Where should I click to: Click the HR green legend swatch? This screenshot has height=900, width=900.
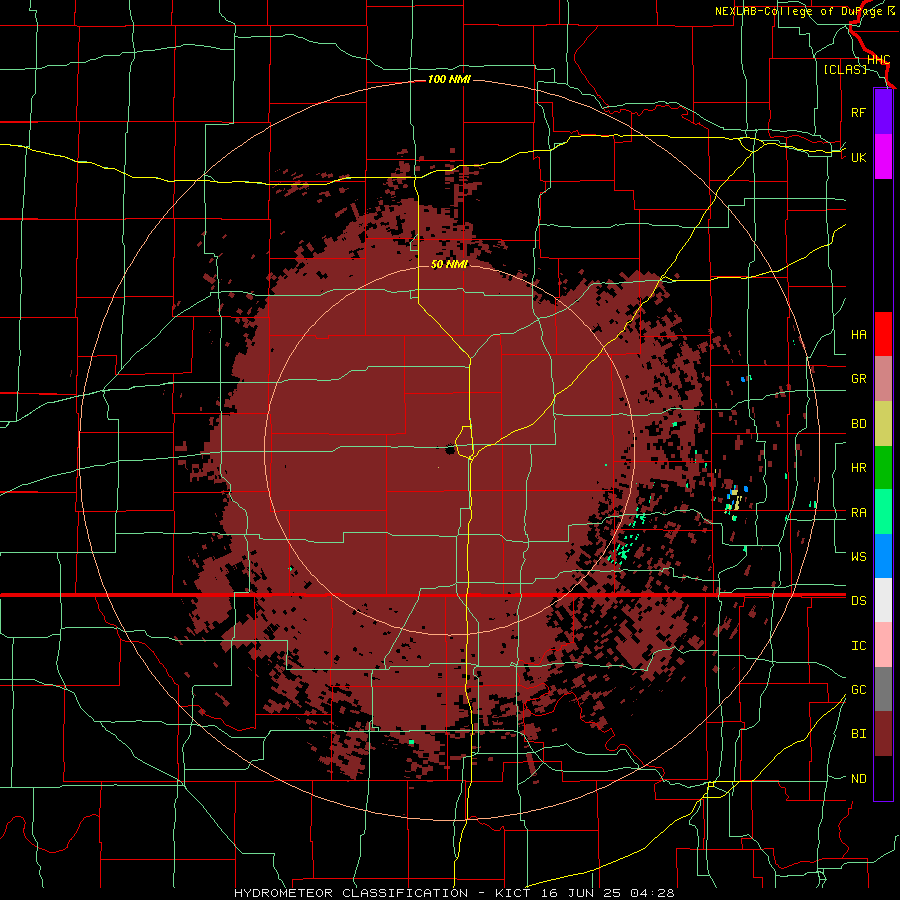883,467
